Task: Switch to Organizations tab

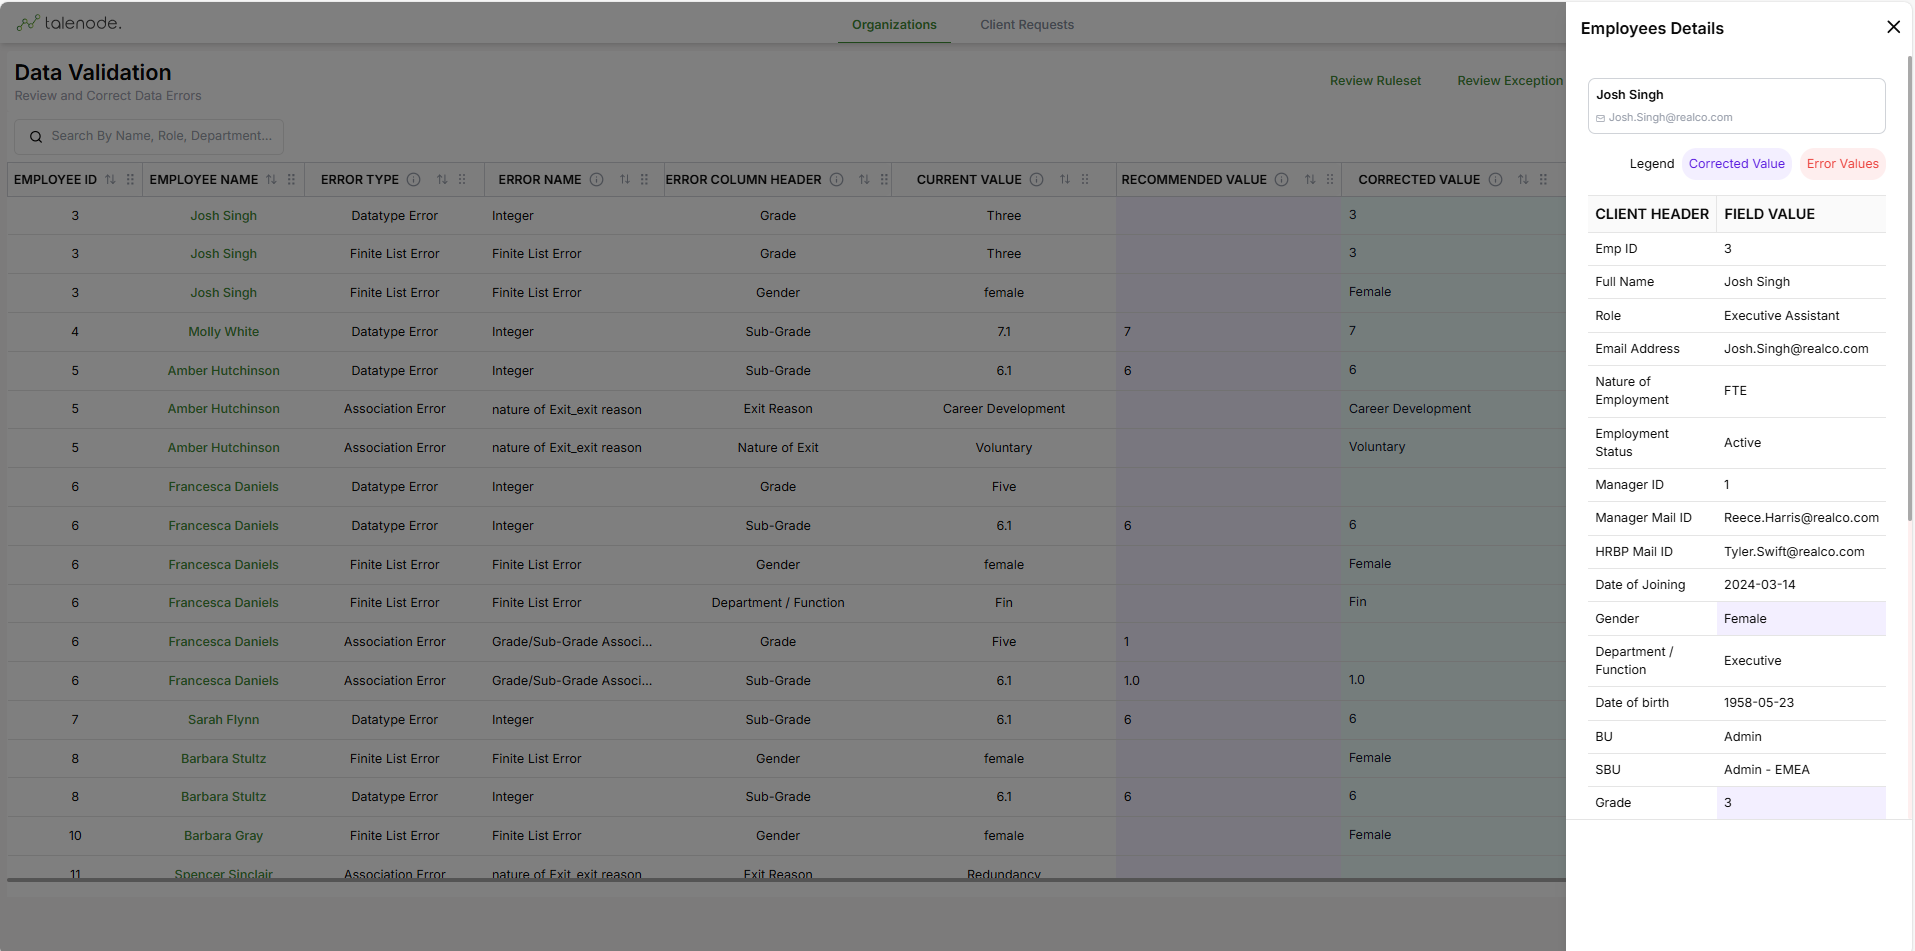Action: click(x=894, y=25)
